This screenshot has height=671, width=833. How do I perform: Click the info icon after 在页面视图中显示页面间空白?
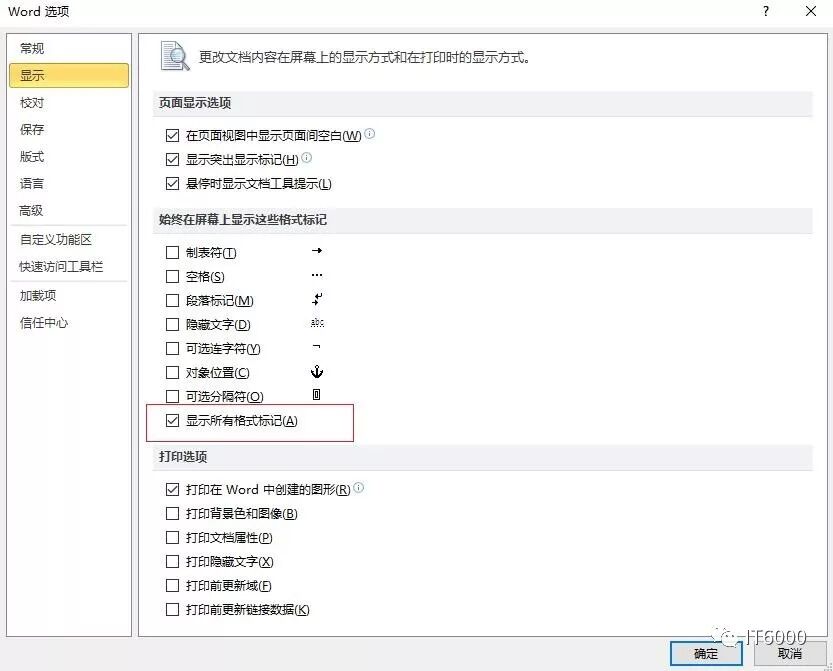click(x=369, y=132)
